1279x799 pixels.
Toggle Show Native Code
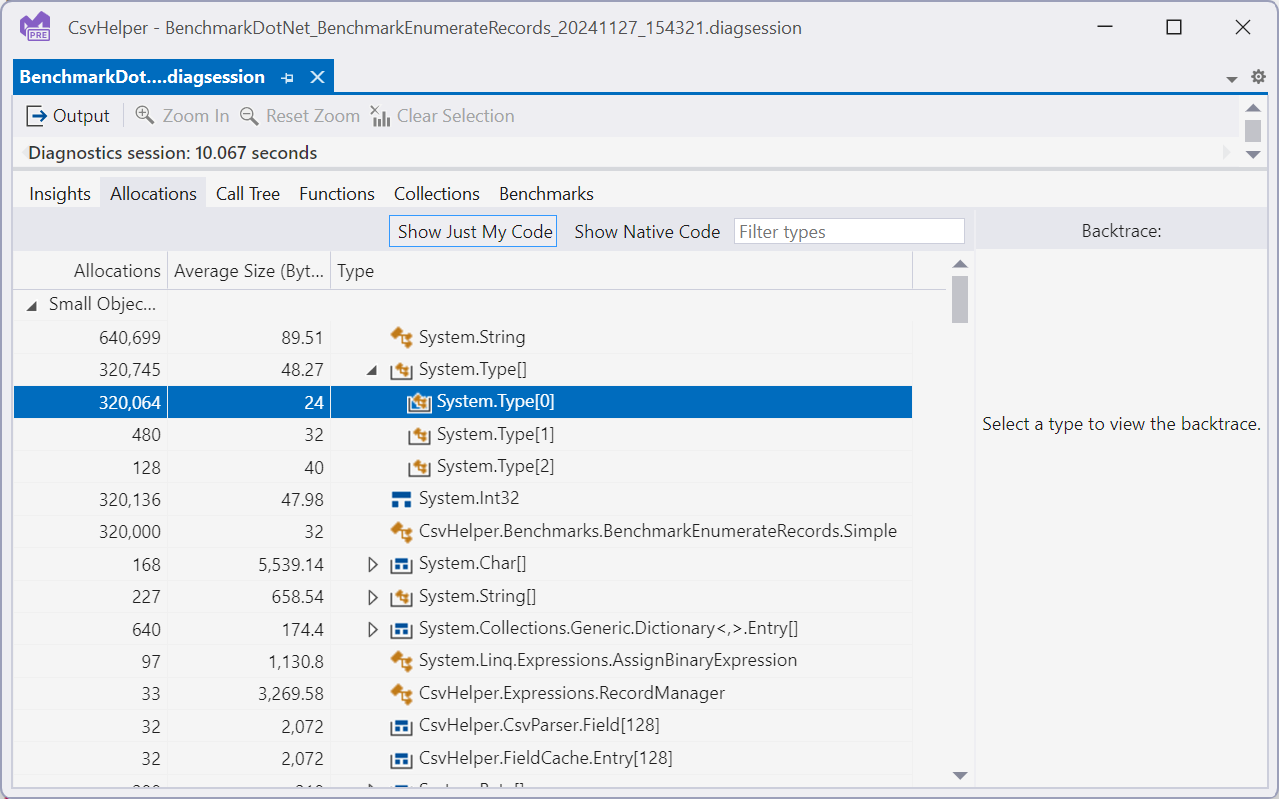point(647,232)
